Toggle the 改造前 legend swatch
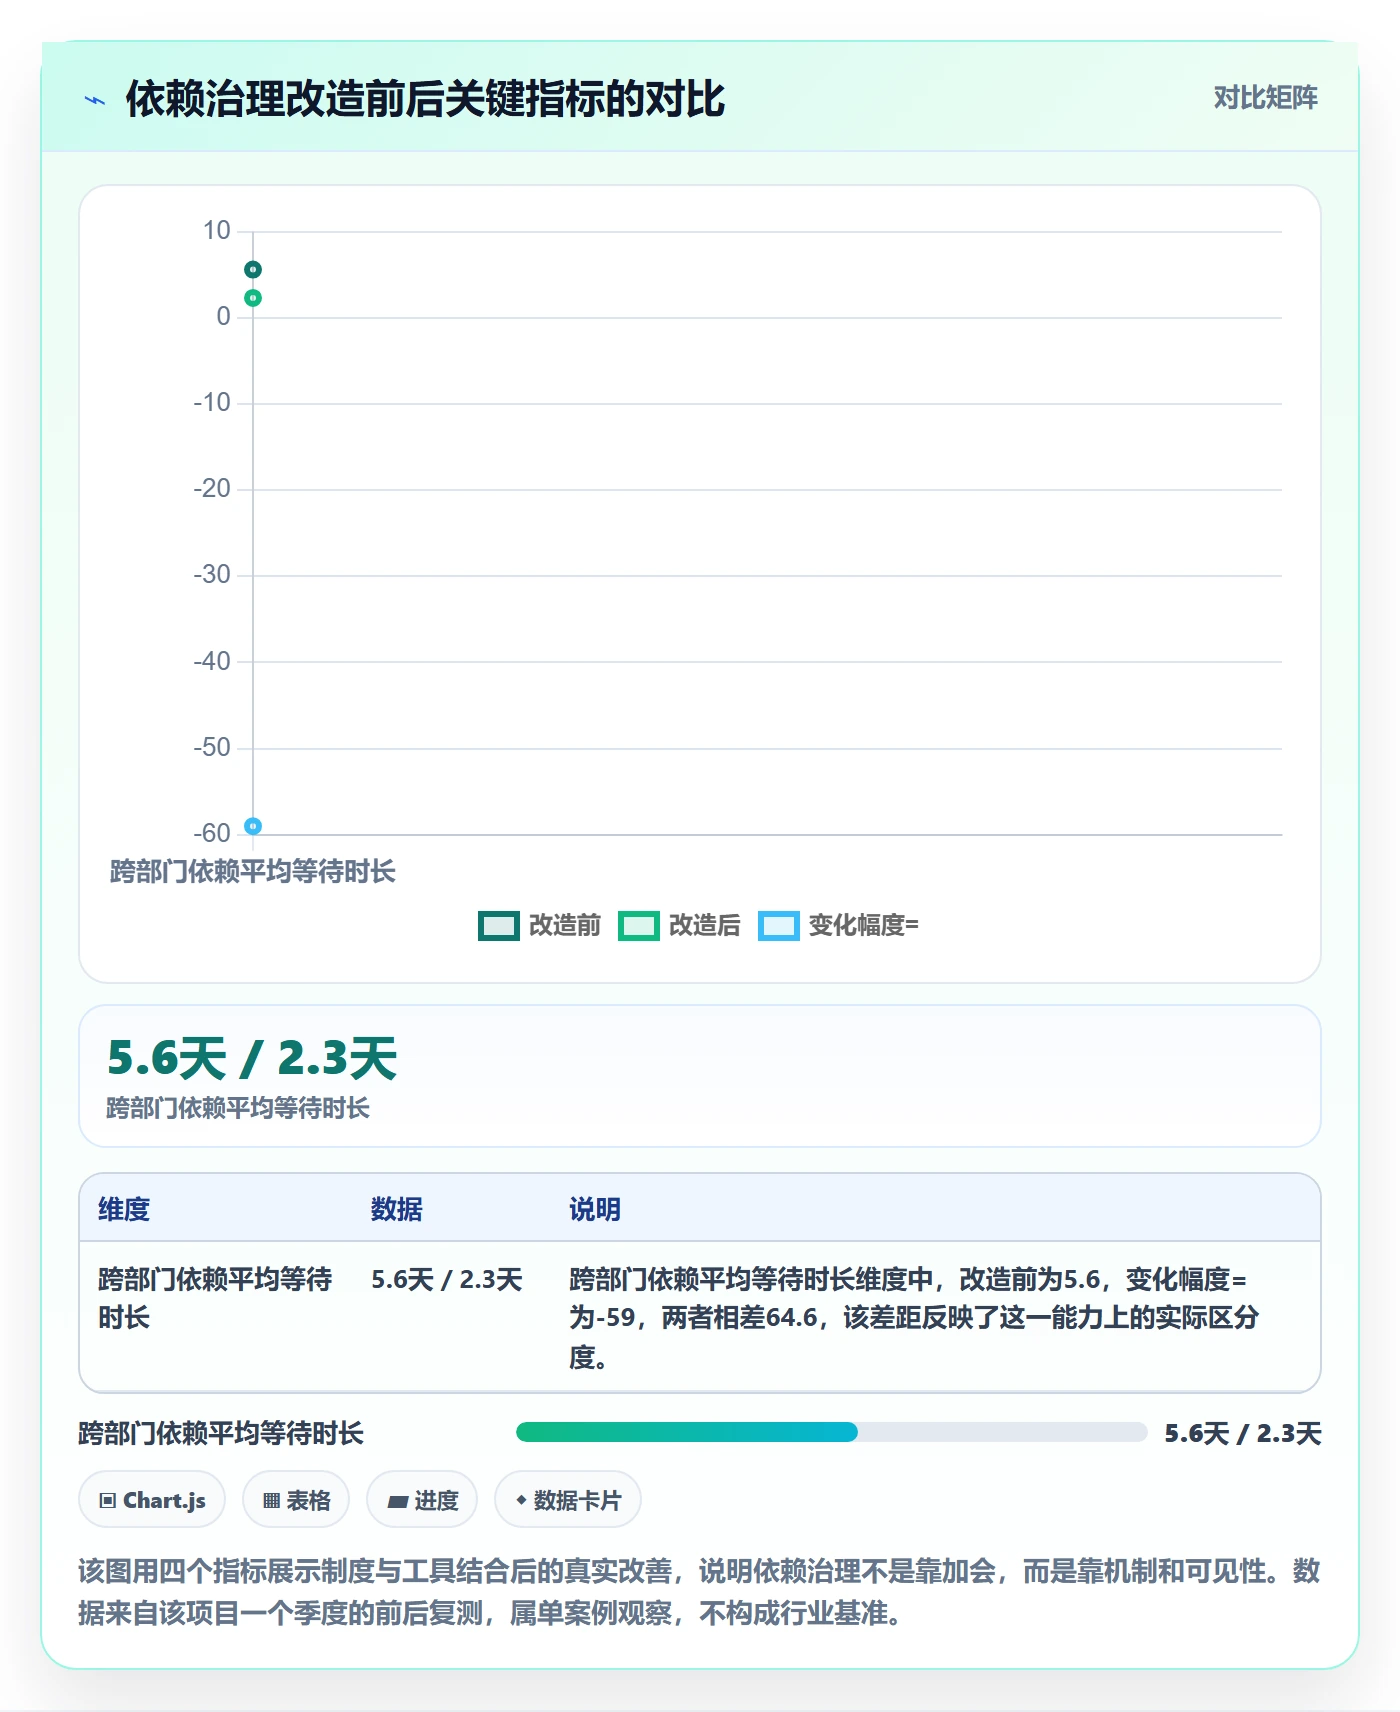 point(498,926)
